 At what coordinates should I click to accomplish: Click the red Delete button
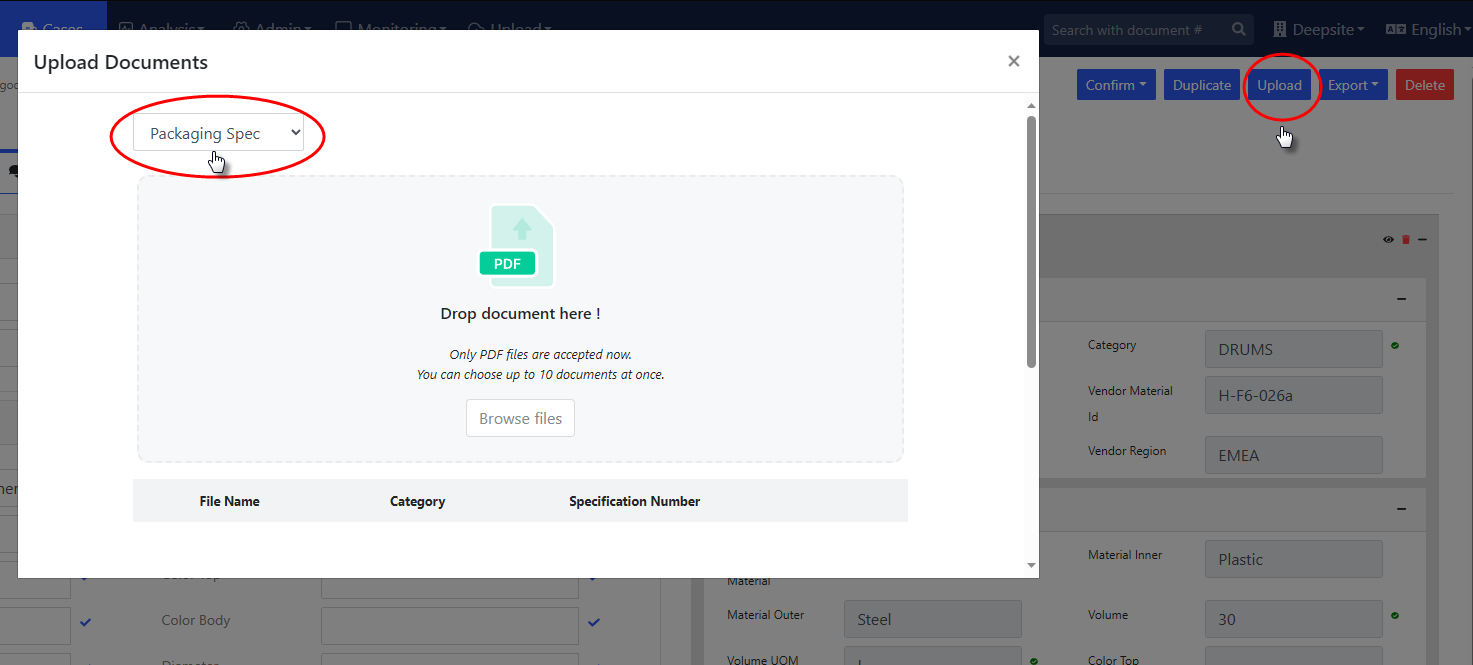click(x=1424, y=85)
